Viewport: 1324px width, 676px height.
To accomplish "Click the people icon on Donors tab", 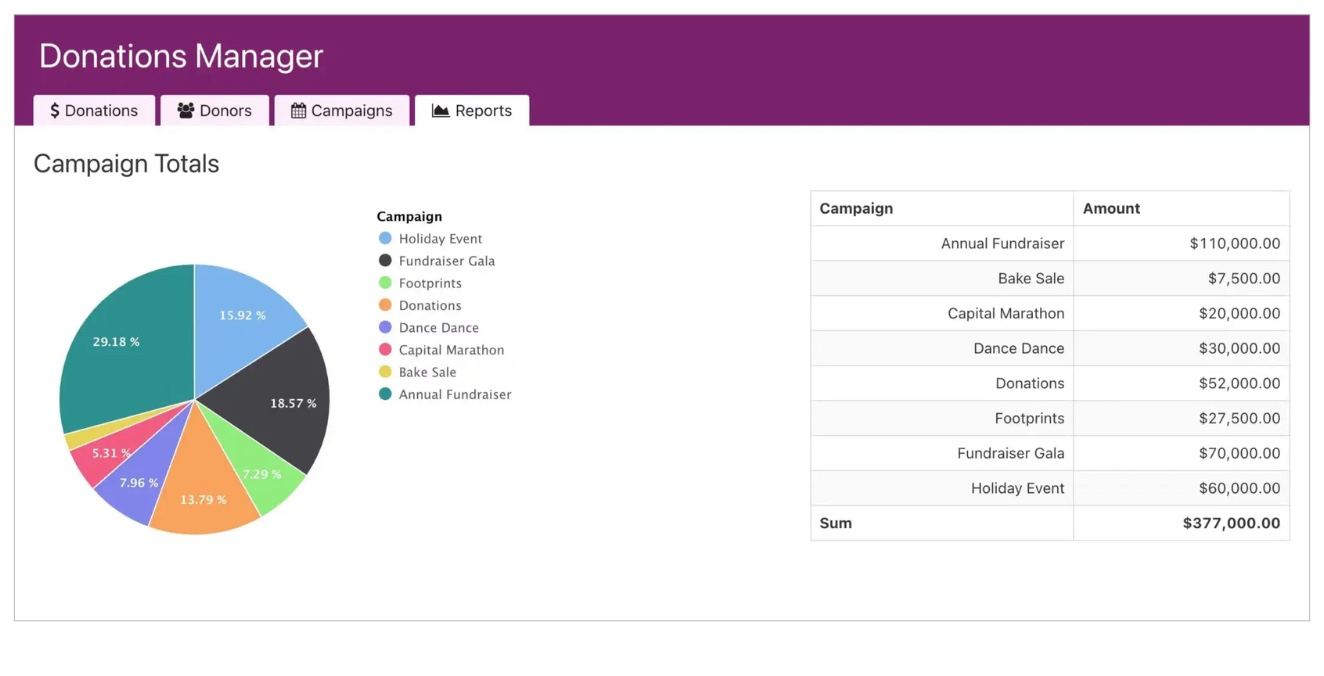I will click(x=185, y=111).
